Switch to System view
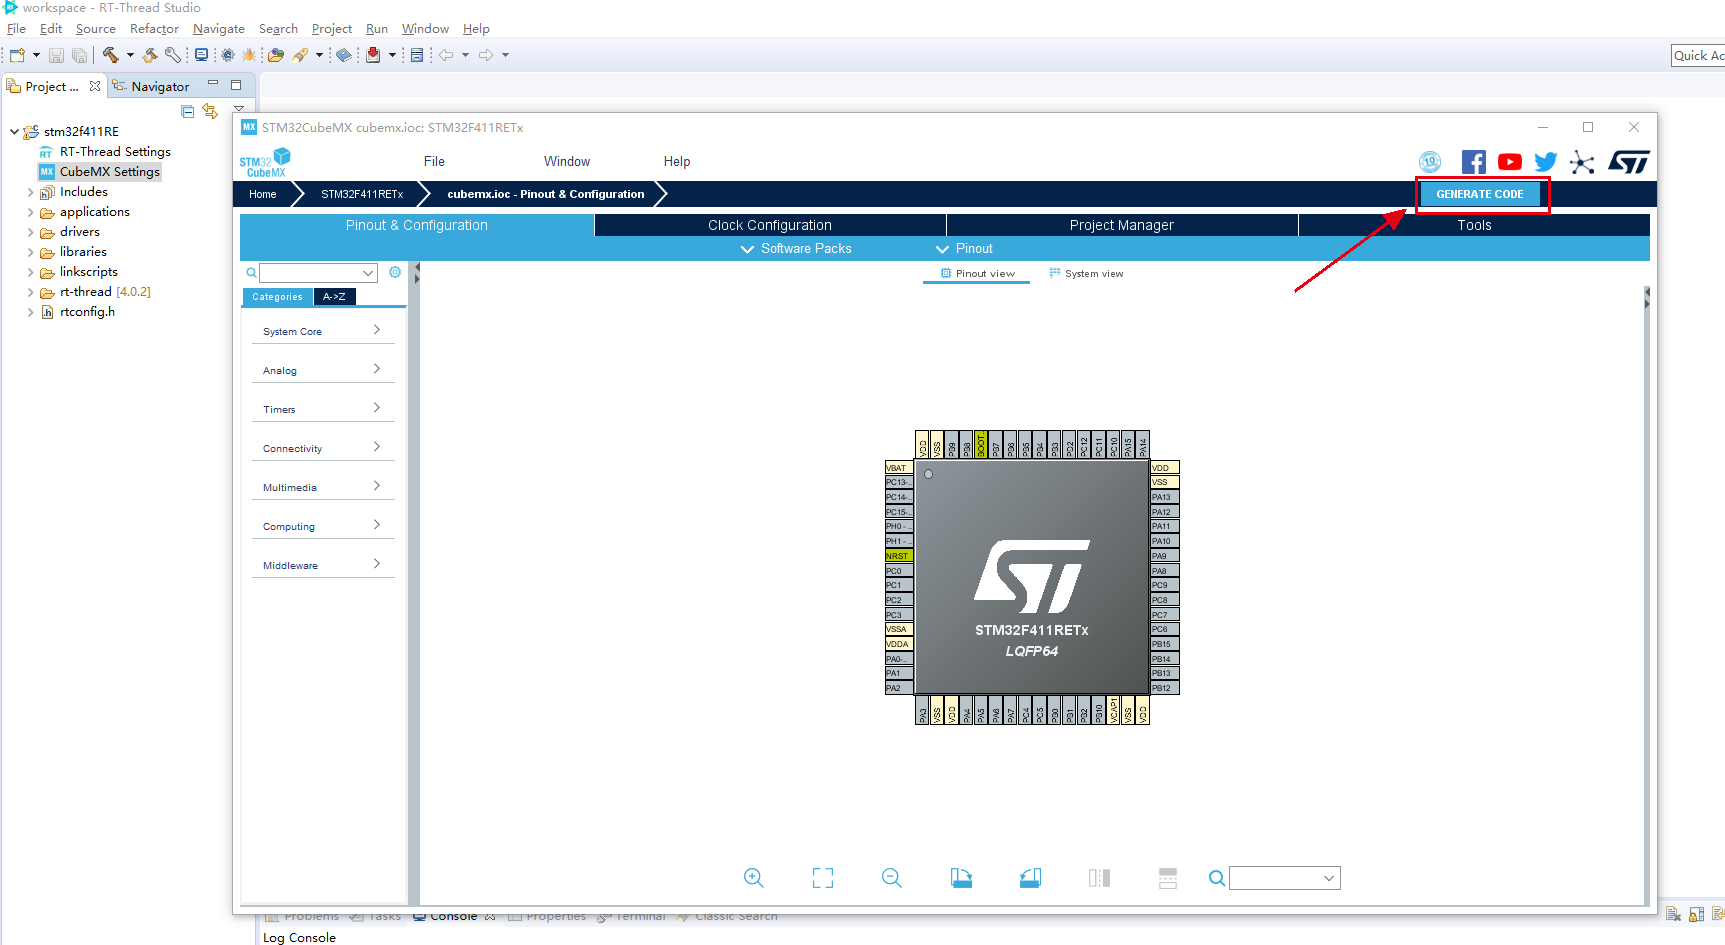This screenshot has width=1725, height=945. [1086, 273]
